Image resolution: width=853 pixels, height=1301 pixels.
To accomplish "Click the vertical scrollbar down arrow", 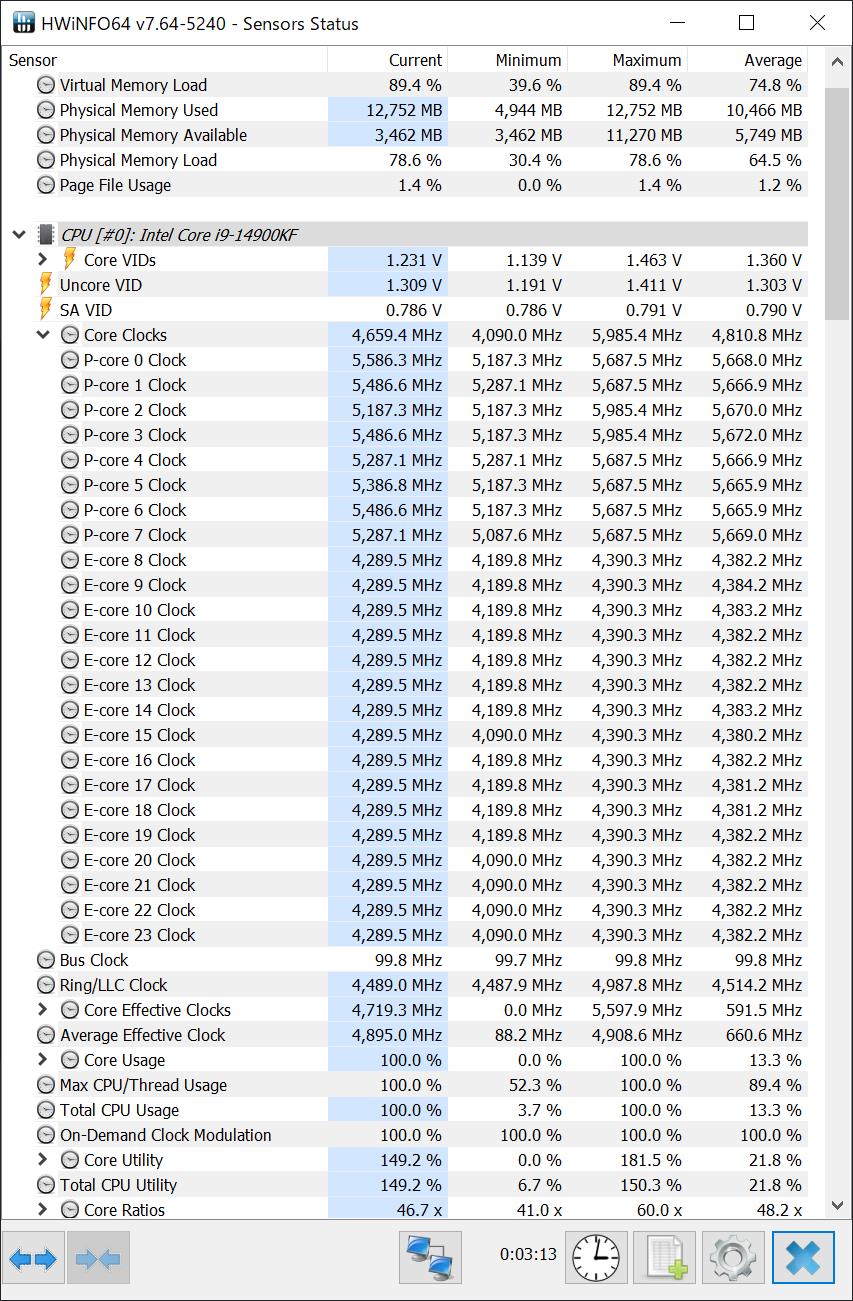I will [x=838, y=1205].
